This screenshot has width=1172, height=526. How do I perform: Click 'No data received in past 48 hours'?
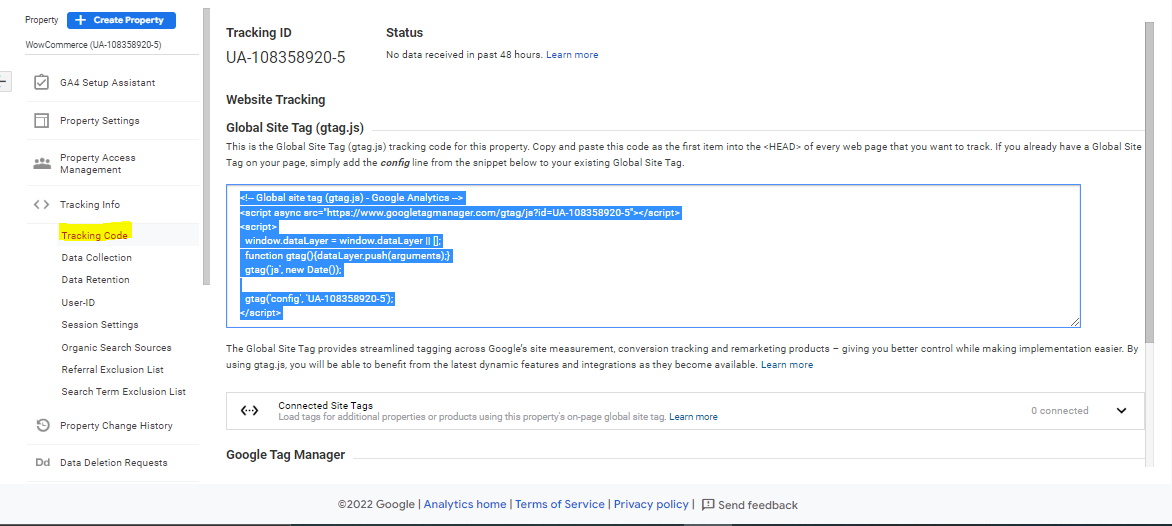pos(463,55)
